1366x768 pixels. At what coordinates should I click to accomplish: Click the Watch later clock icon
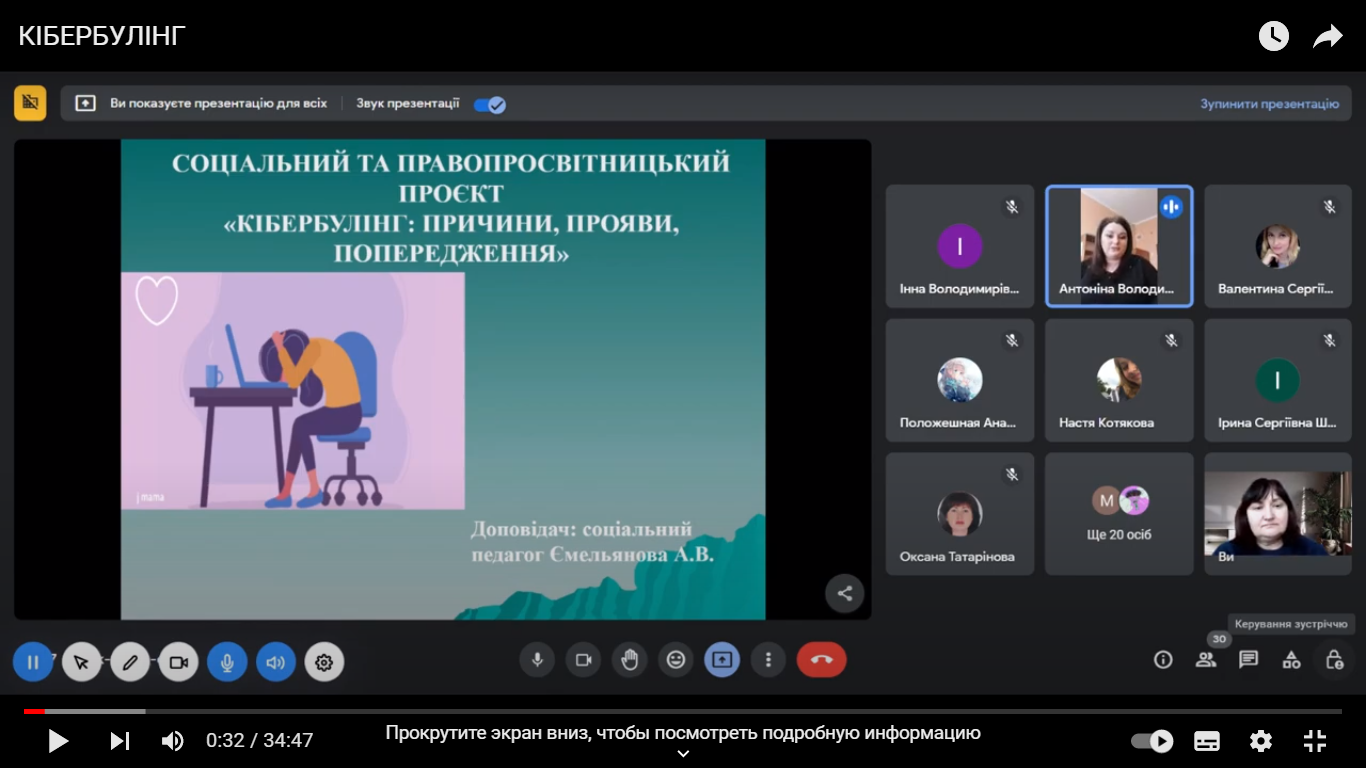pyautogui.click(x=1273, y=37)
